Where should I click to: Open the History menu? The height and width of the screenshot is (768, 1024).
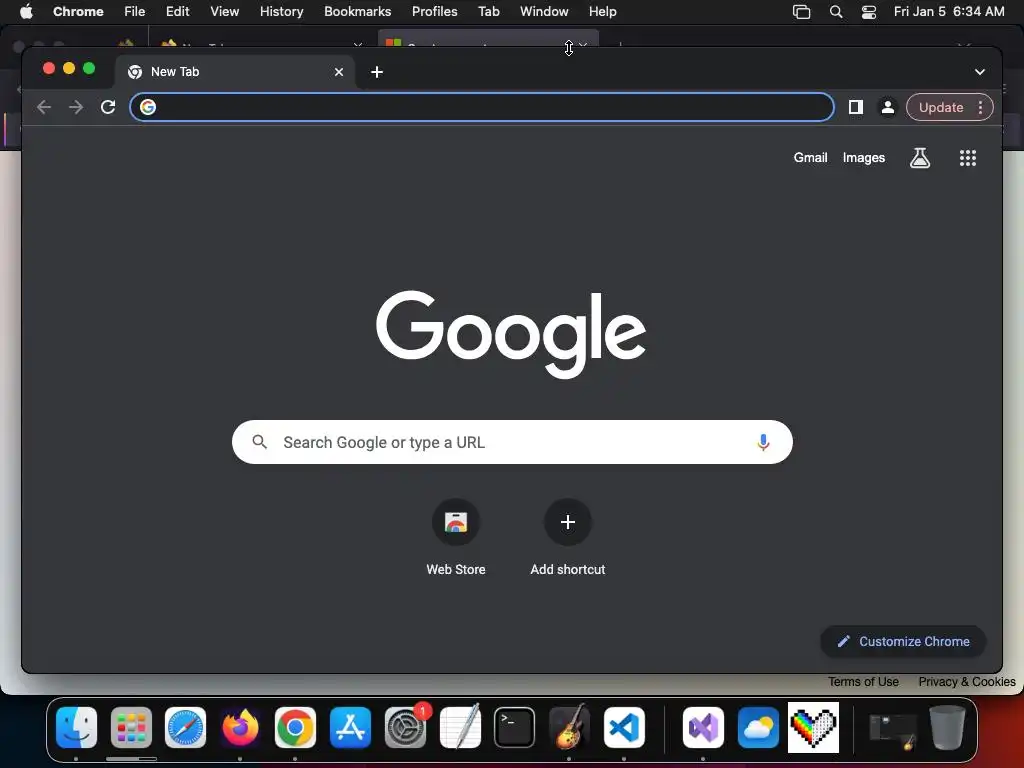click(281, 11)
